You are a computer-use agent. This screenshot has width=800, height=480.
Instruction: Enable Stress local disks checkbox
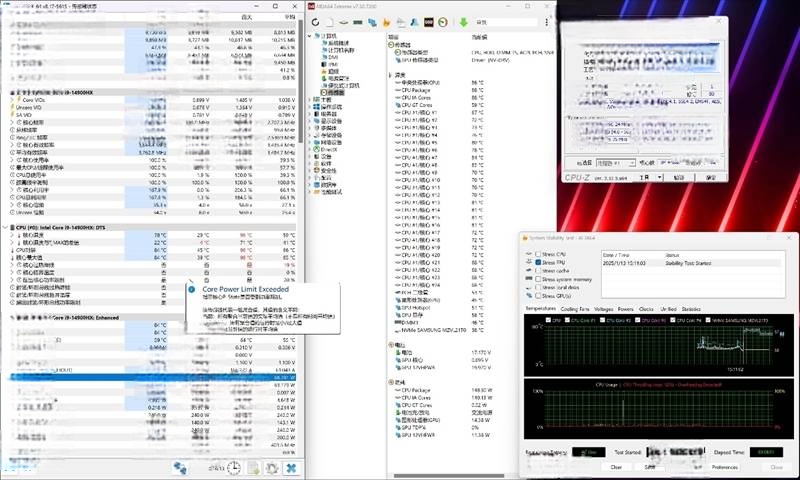point(538,287)
